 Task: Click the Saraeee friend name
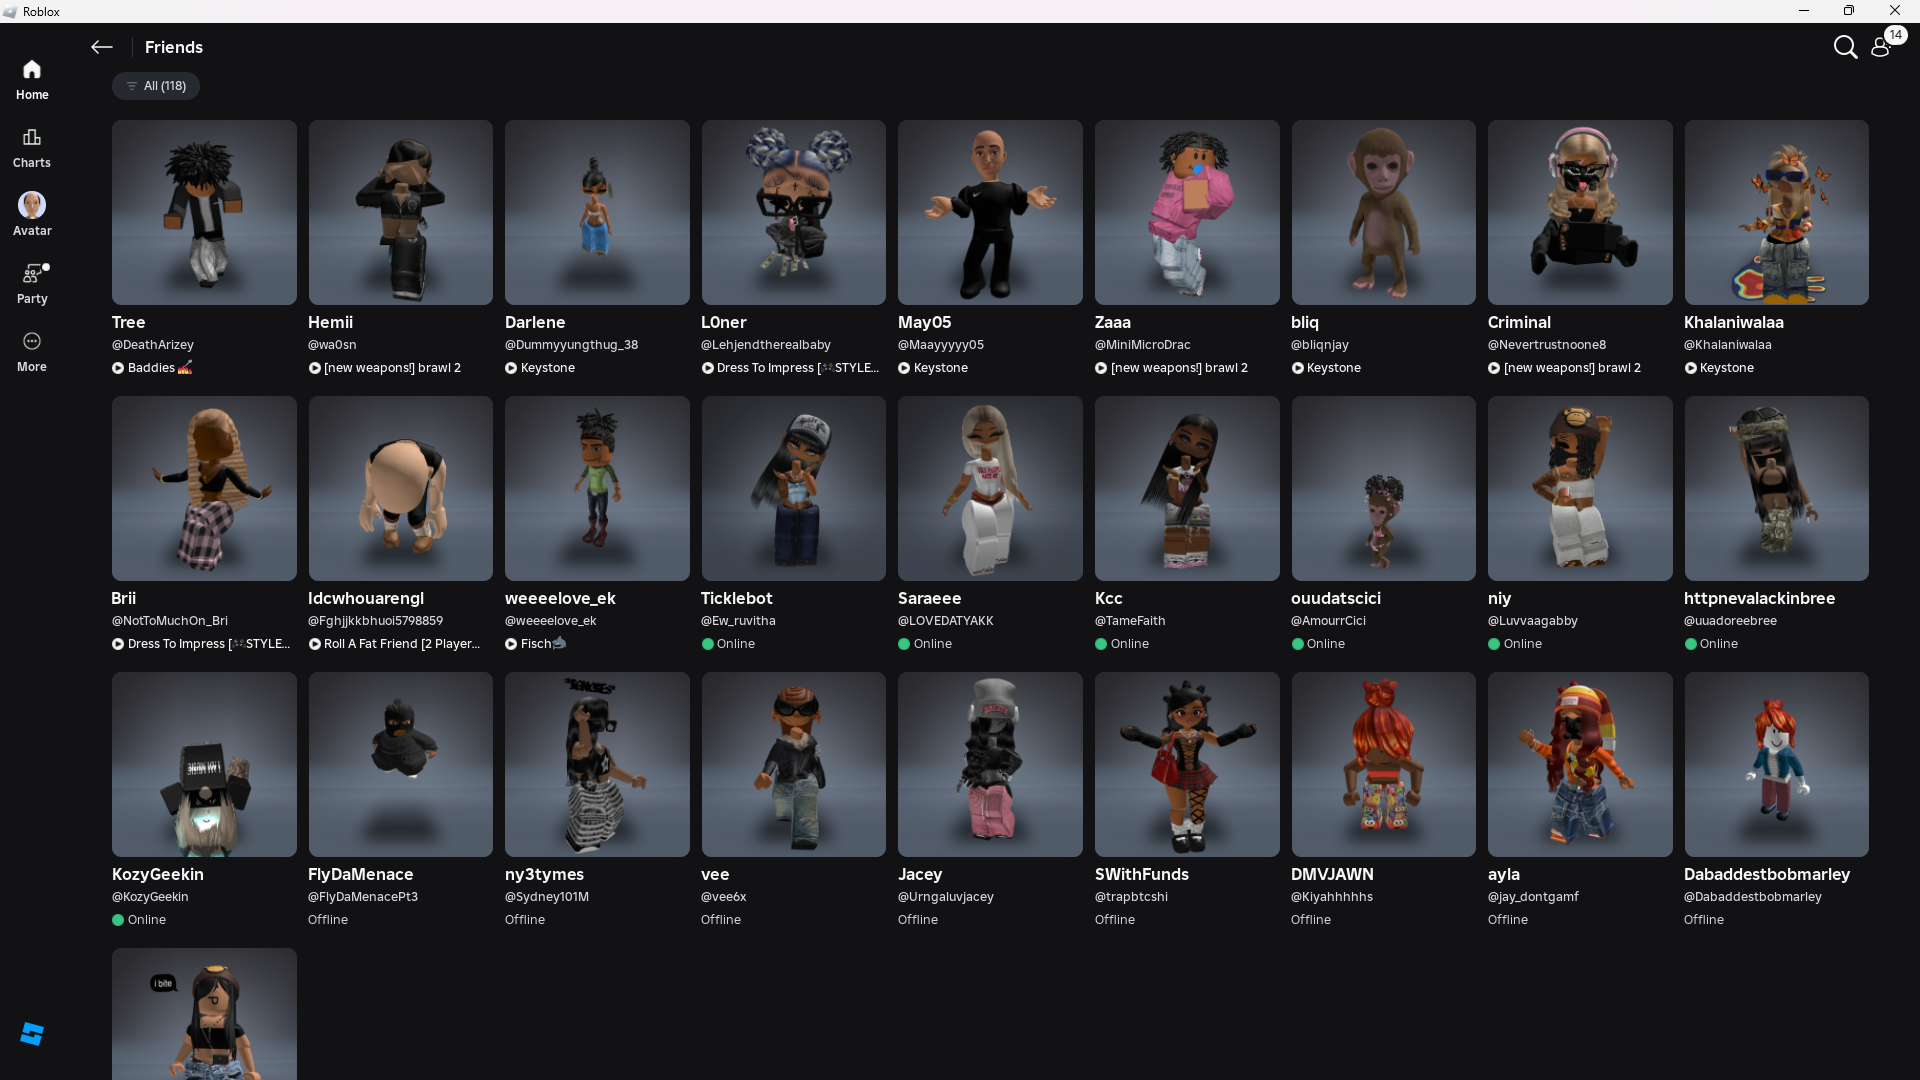click(929, 598)
